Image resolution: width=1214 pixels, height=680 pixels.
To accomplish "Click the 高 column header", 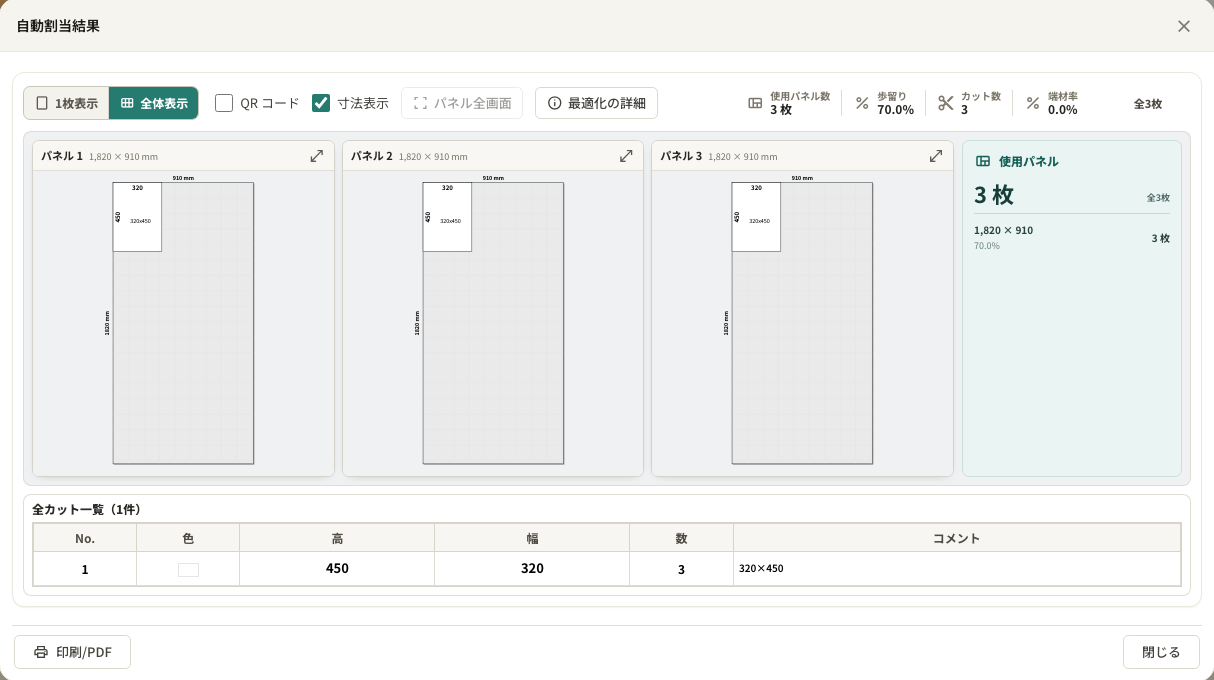I will tap(337, 538).
